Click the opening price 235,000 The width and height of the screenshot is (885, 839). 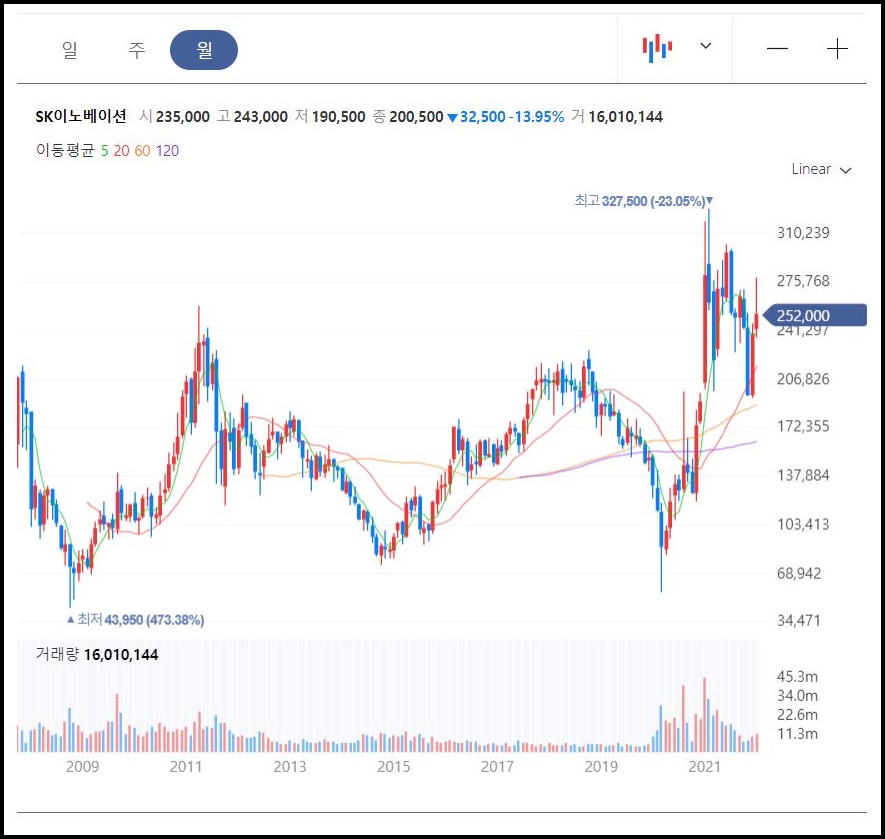182,117
